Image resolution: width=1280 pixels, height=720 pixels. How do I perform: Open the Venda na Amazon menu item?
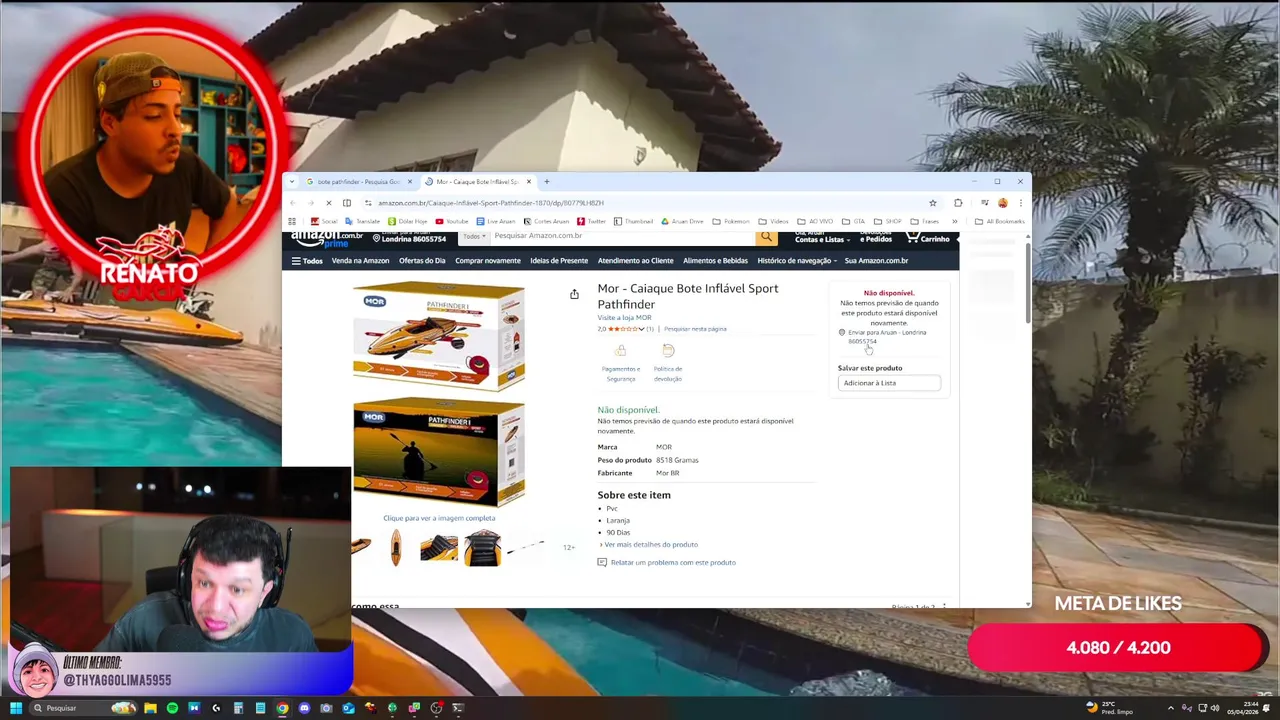(360, 261)
